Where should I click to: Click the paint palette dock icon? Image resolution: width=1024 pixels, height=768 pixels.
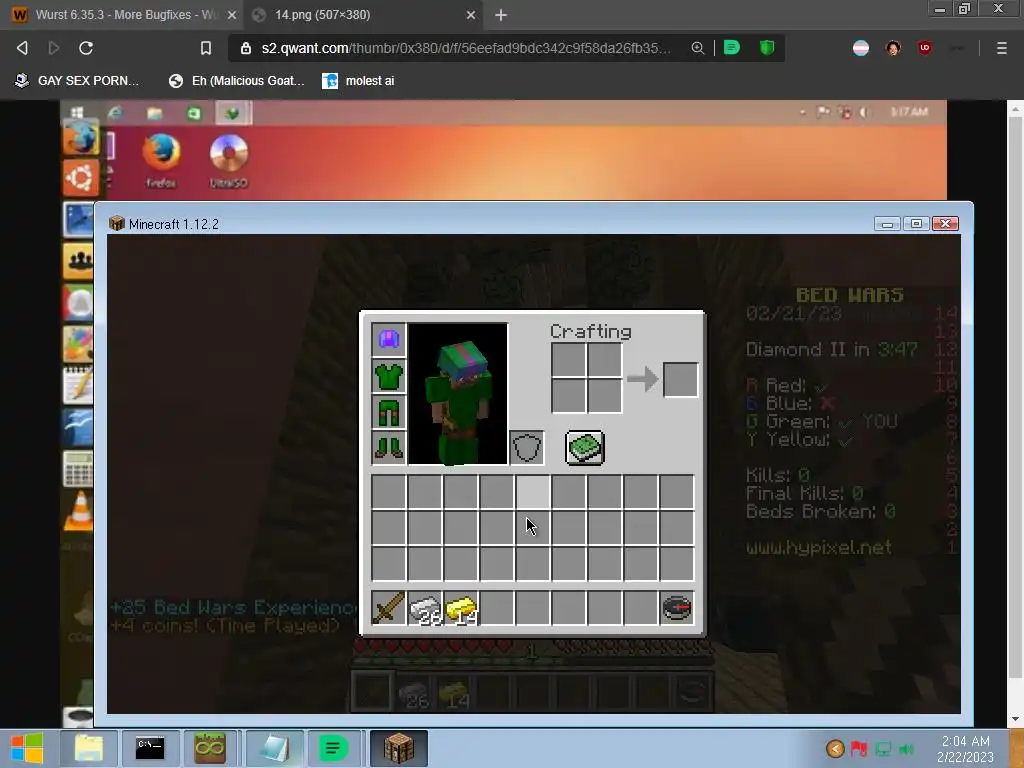point(78,344)
